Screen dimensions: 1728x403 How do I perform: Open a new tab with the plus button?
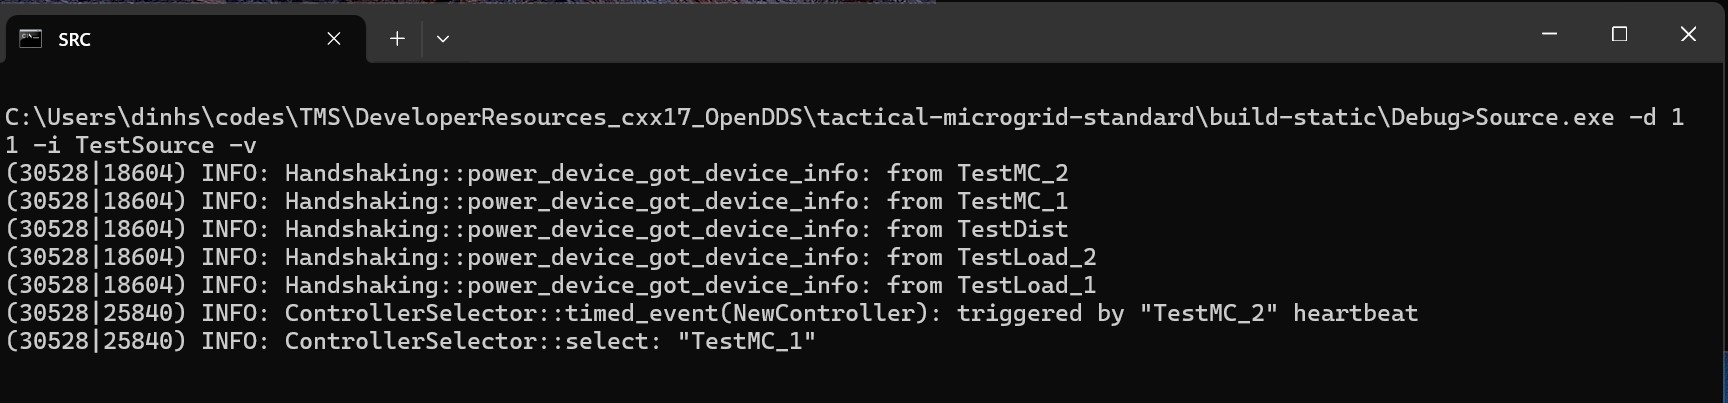397,39
